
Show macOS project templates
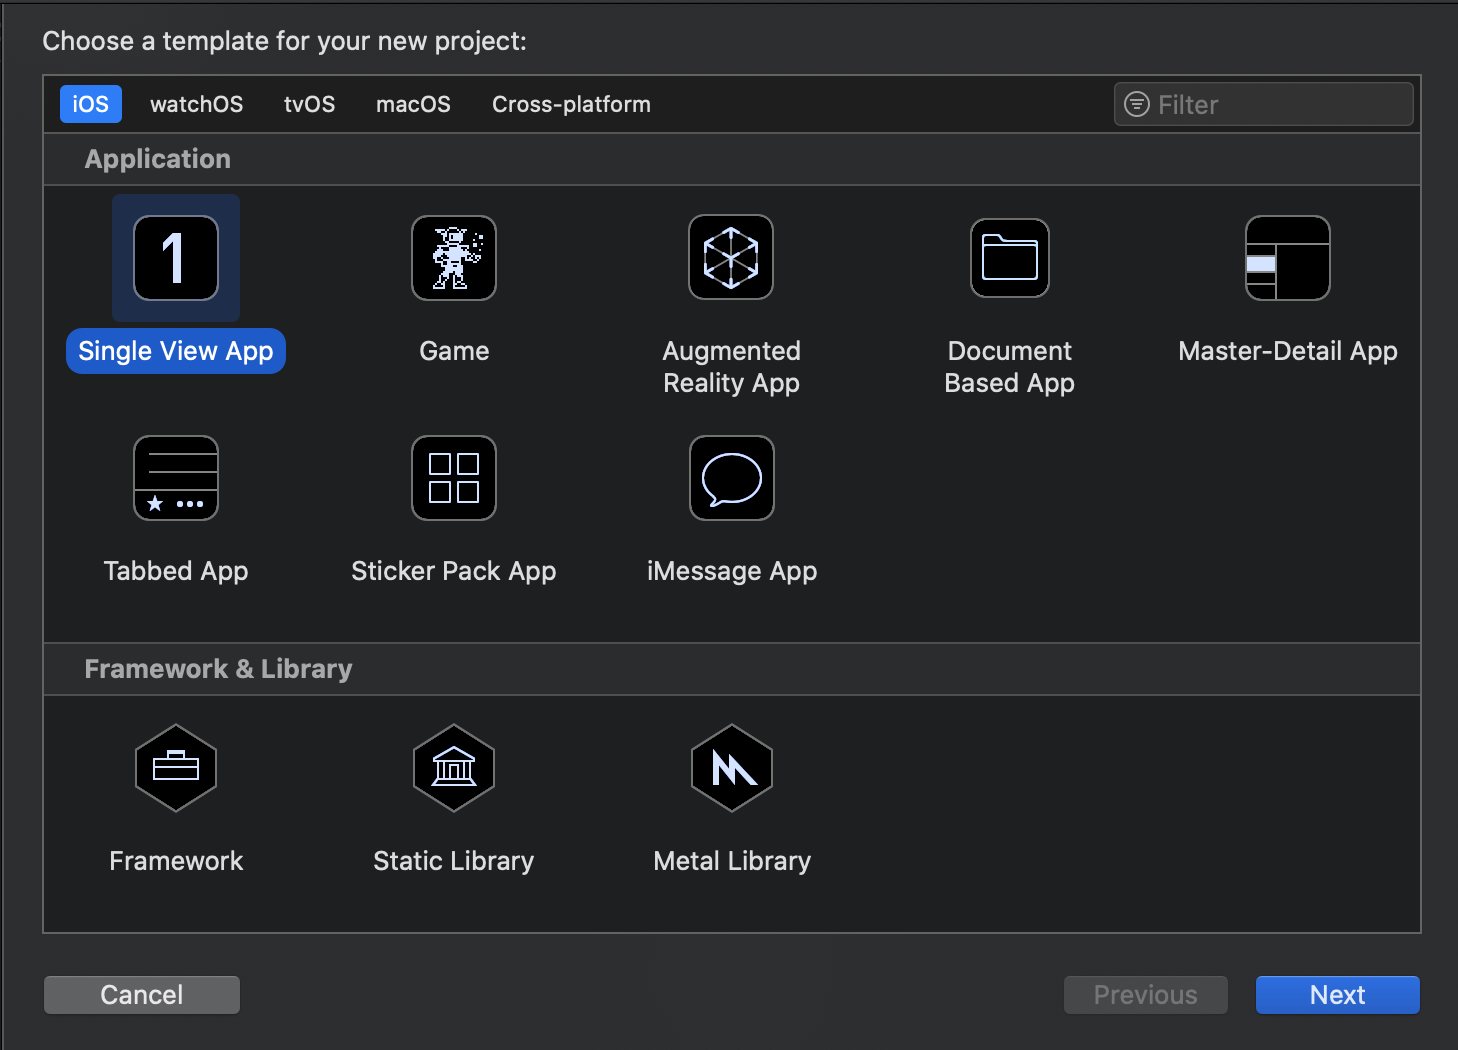pos(414,104)
